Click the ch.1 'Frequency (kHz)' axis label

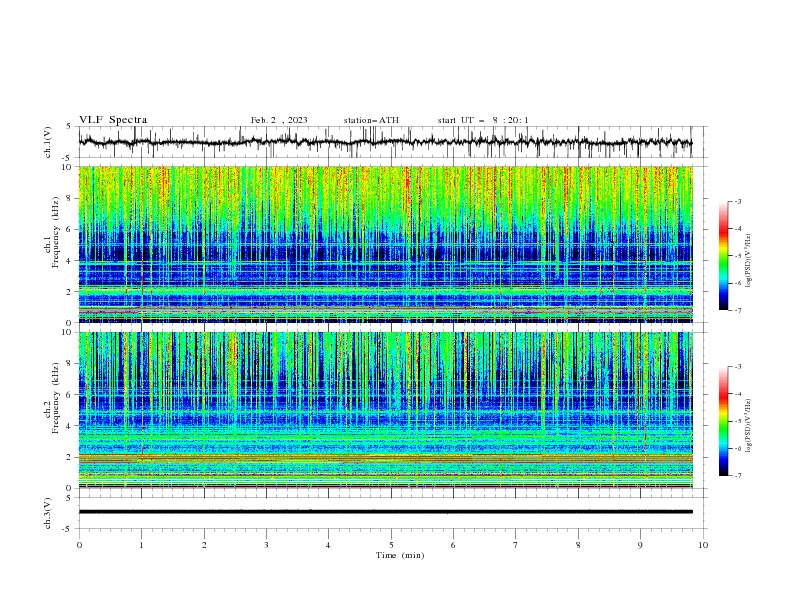click(x=56, y=232)
